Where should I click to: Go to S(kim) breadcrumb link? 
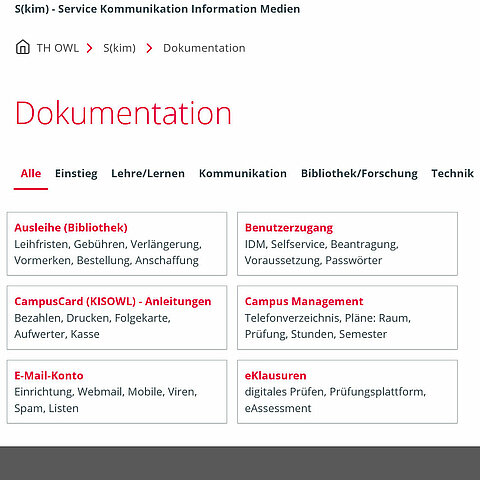tap(119, 48)
